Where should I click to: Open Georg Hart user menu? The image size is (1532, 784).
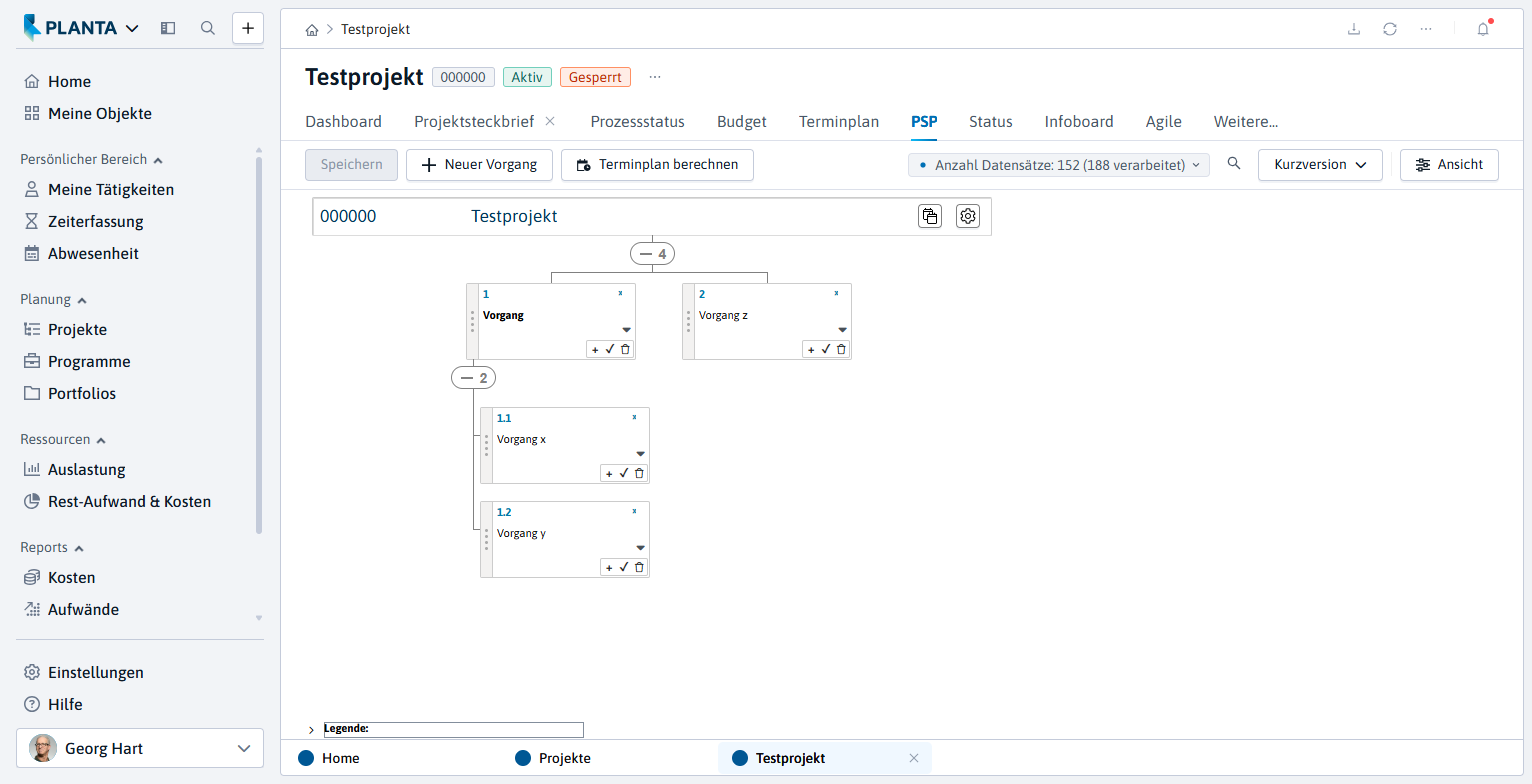pyautogui.click(x=140, y=748)
